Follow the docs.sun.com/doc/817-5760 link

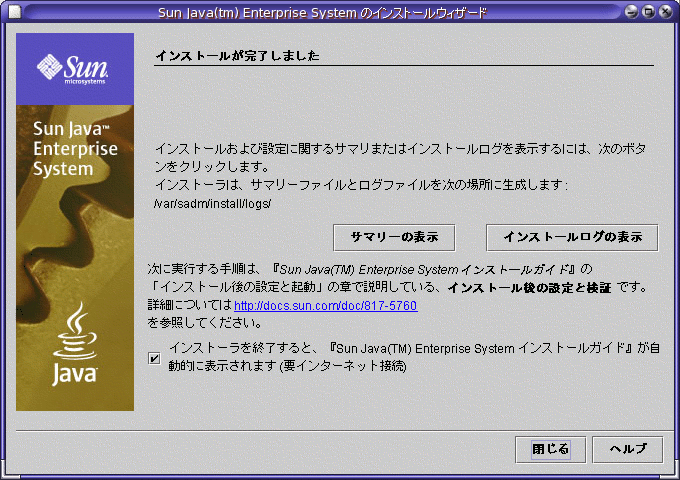tap(326, 306)
